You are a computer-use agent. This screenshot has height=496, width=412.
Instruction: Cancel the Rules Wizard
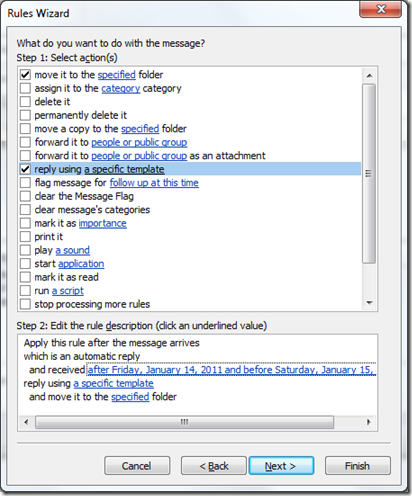point(137,466)
